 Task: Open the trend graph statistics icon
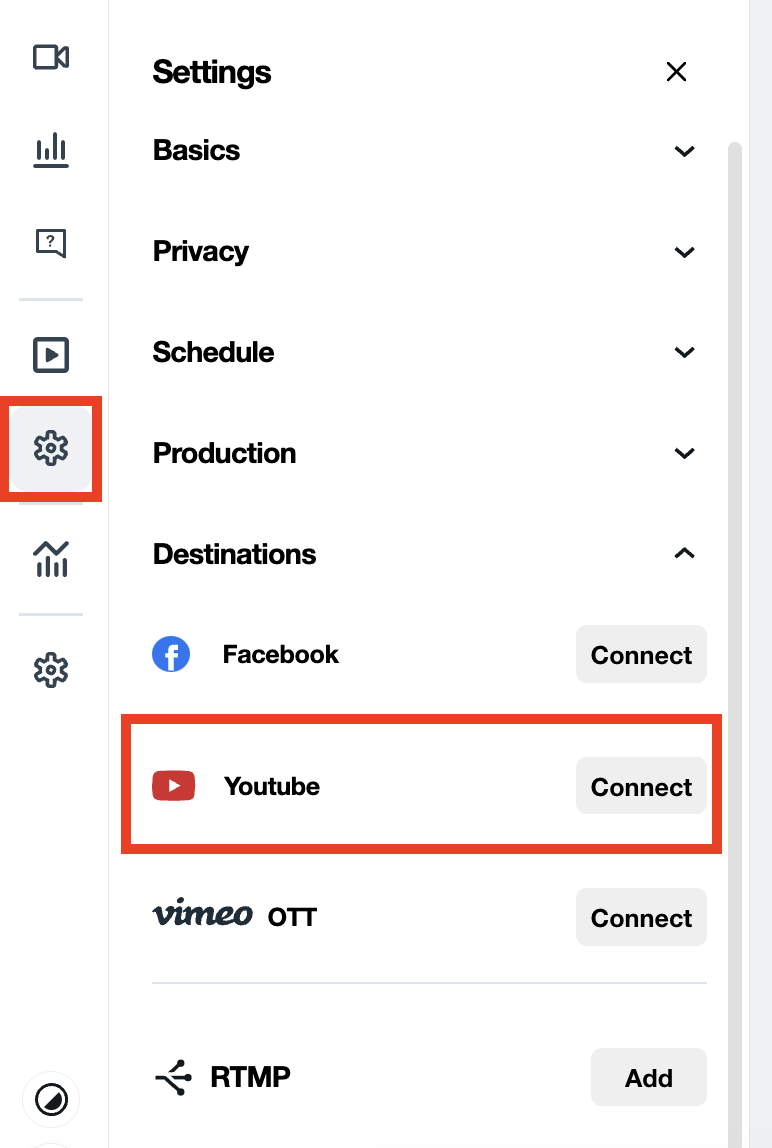point(51,558)
